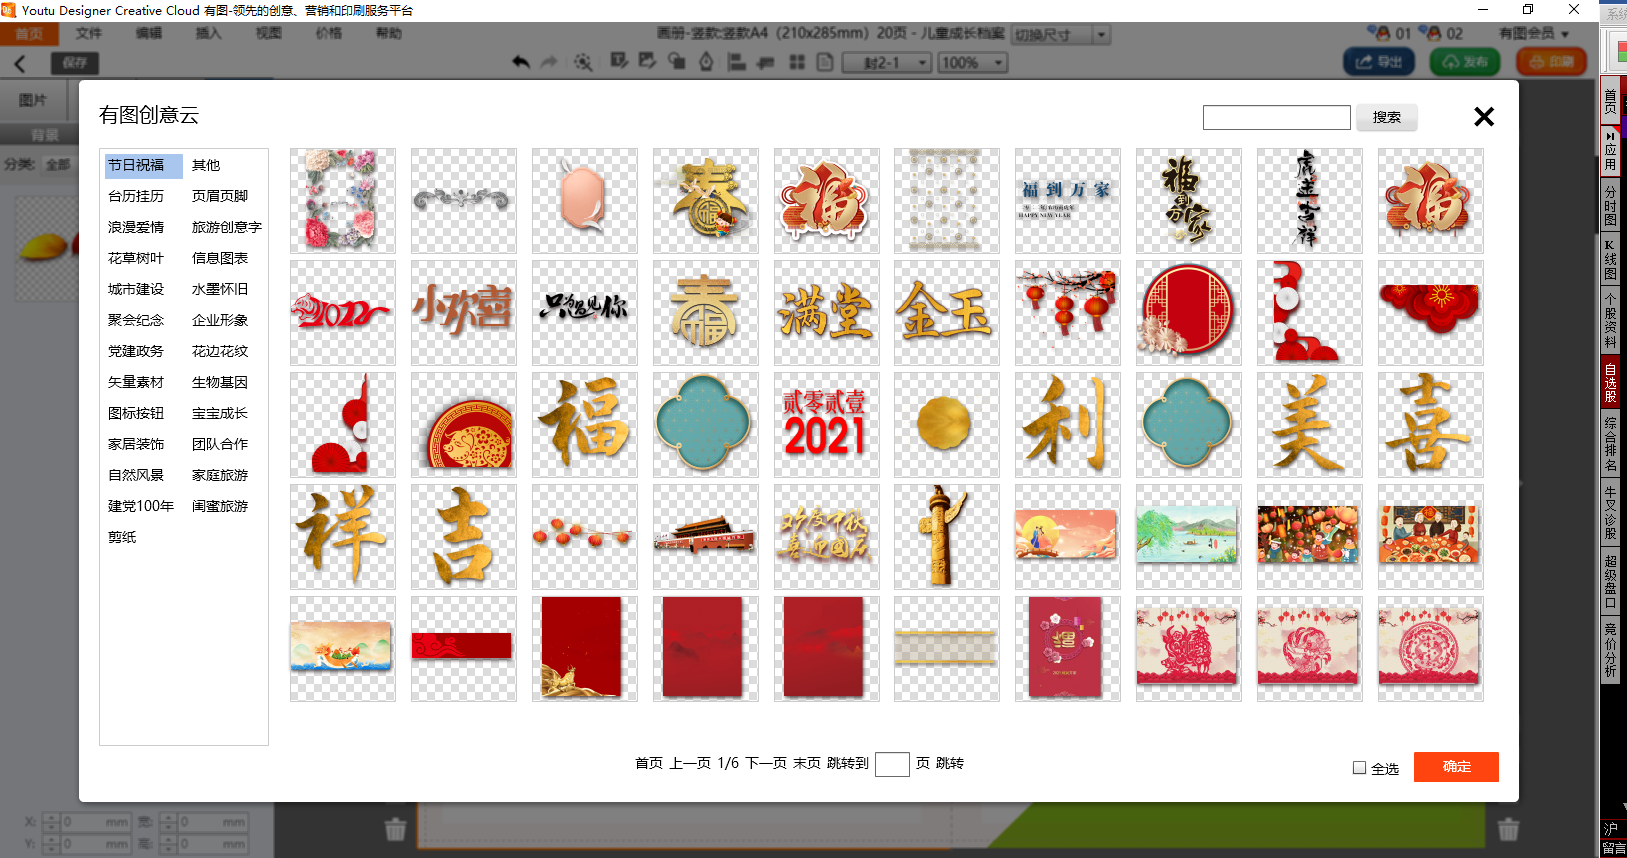This screenshot has width=1627, height=858.
Task: Tick the 全选 checkbox
Action: (1359, 768)
